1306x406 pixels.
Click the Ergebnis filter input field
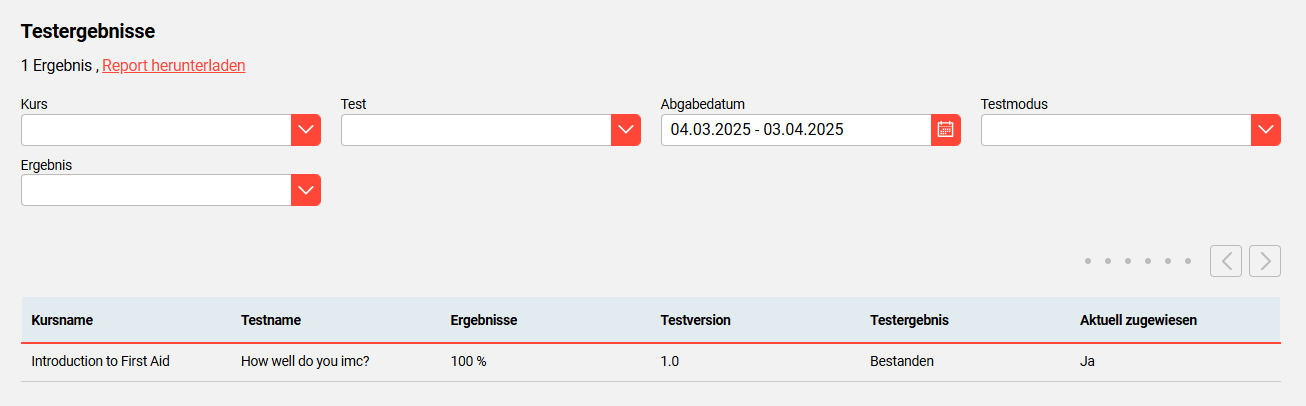(x=156, y=190)
